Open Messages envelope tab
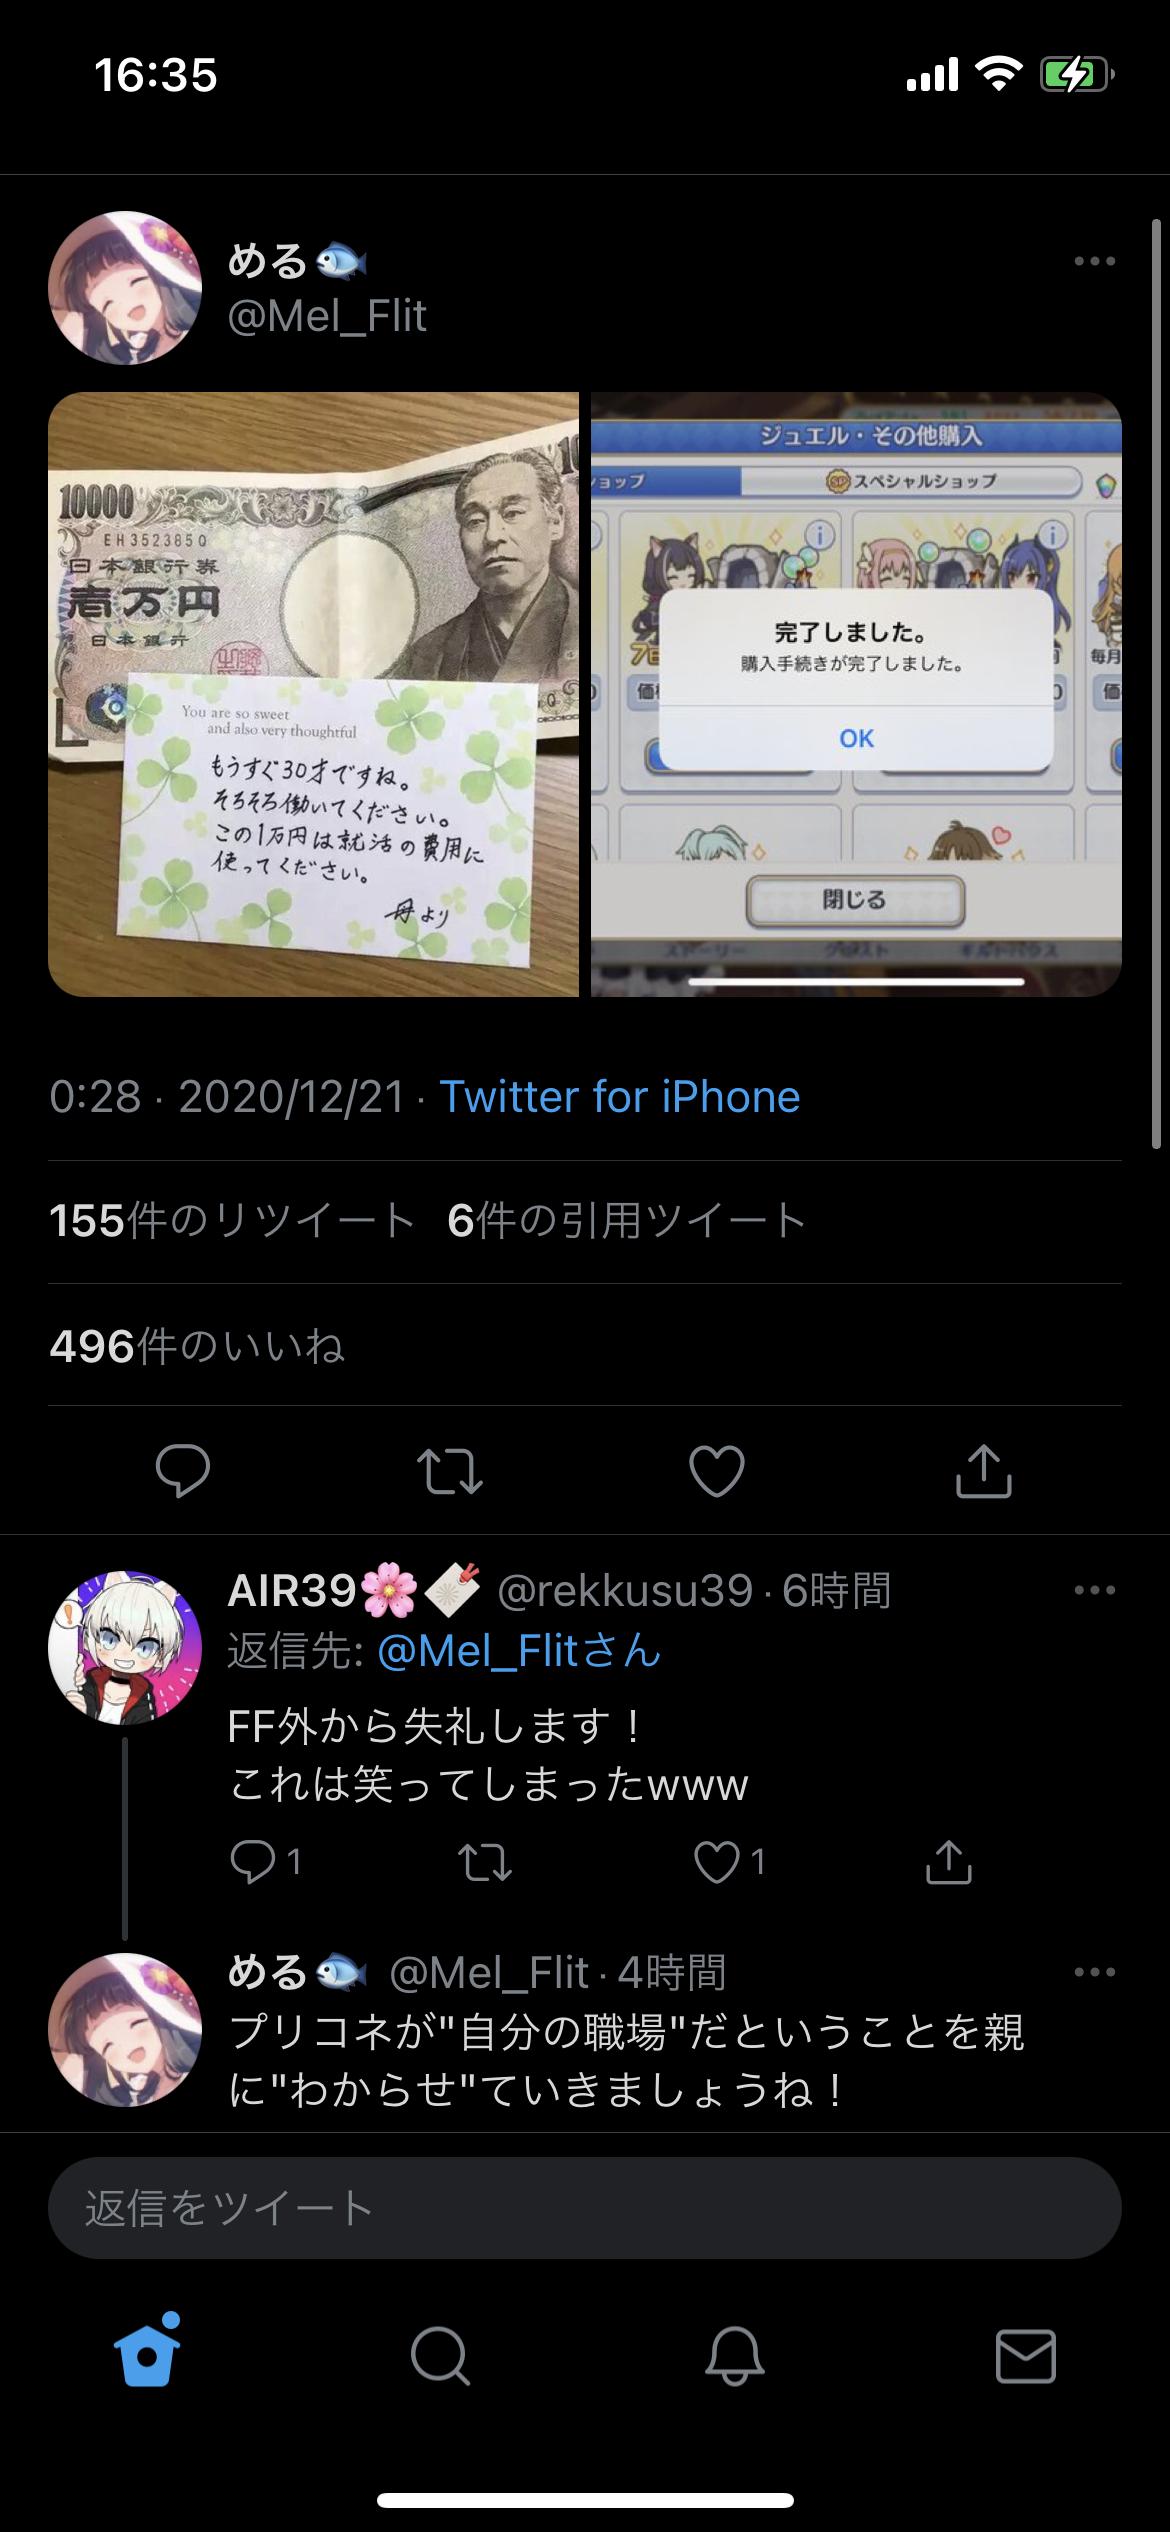 pyautogui.click(x=1026, y=2356)
